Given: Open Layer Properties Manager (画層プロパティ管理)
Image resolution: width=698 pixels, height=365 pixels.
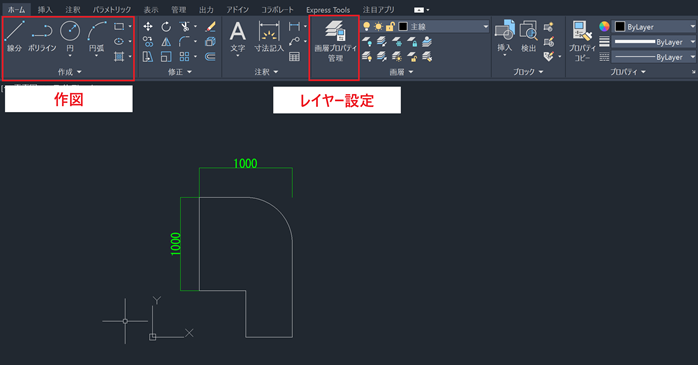Looking at the screenshot, I should [x=335, y=41].
